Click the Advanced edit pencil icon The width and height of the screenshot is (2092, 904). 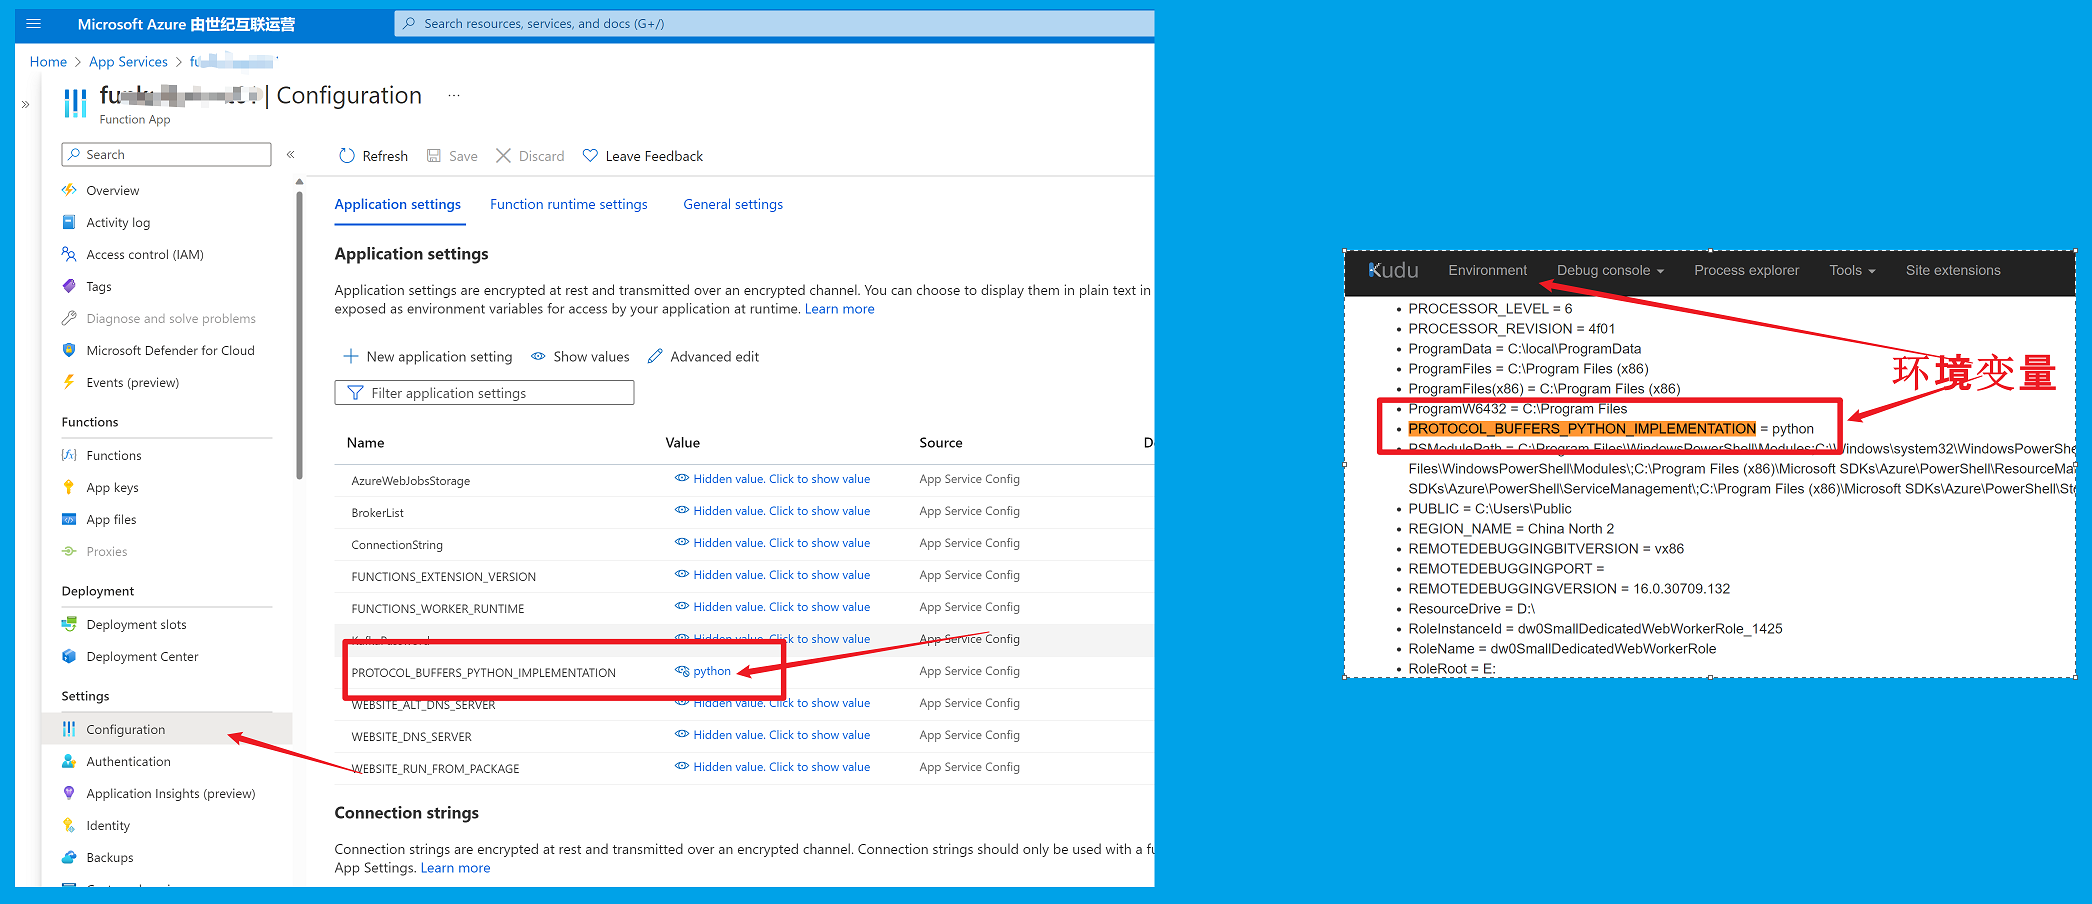(x=655, y=357)
